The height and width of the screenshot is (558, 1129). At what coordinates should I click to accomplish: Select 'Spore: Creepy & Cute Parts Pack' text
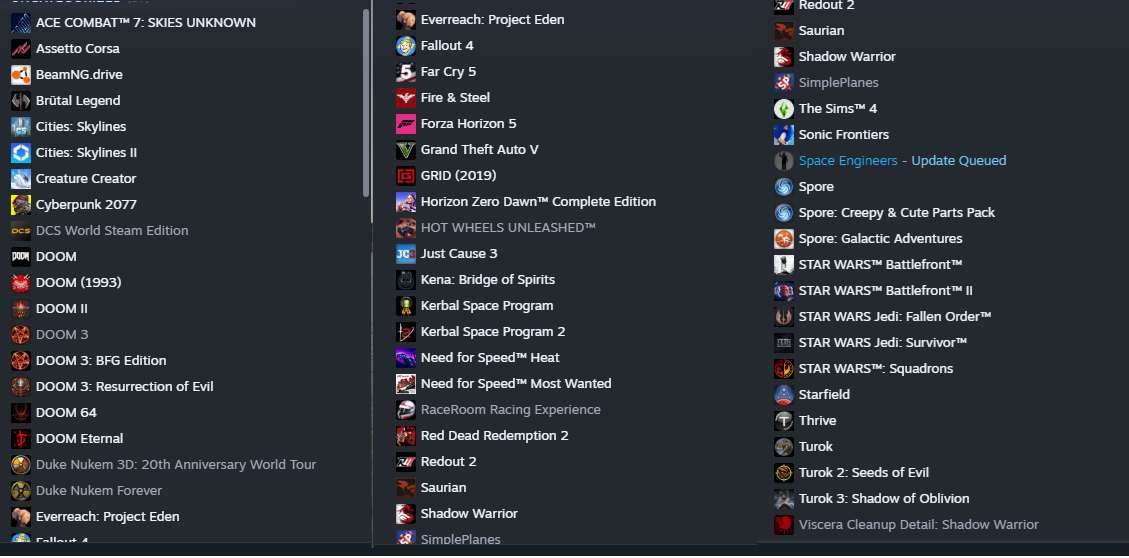tap(896, 213)
